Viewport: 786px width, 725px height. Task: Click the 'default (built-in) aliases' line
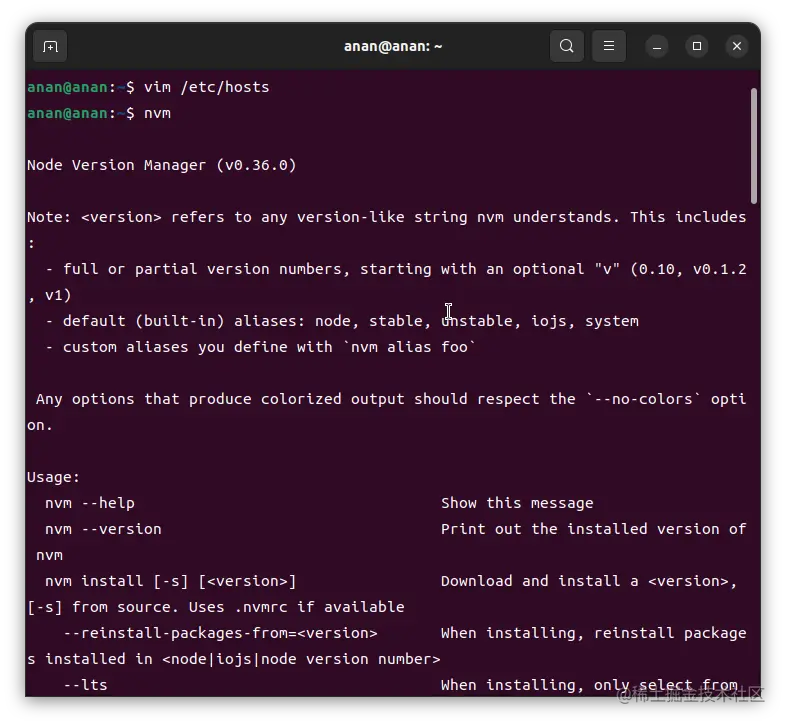tap(342, 321)
